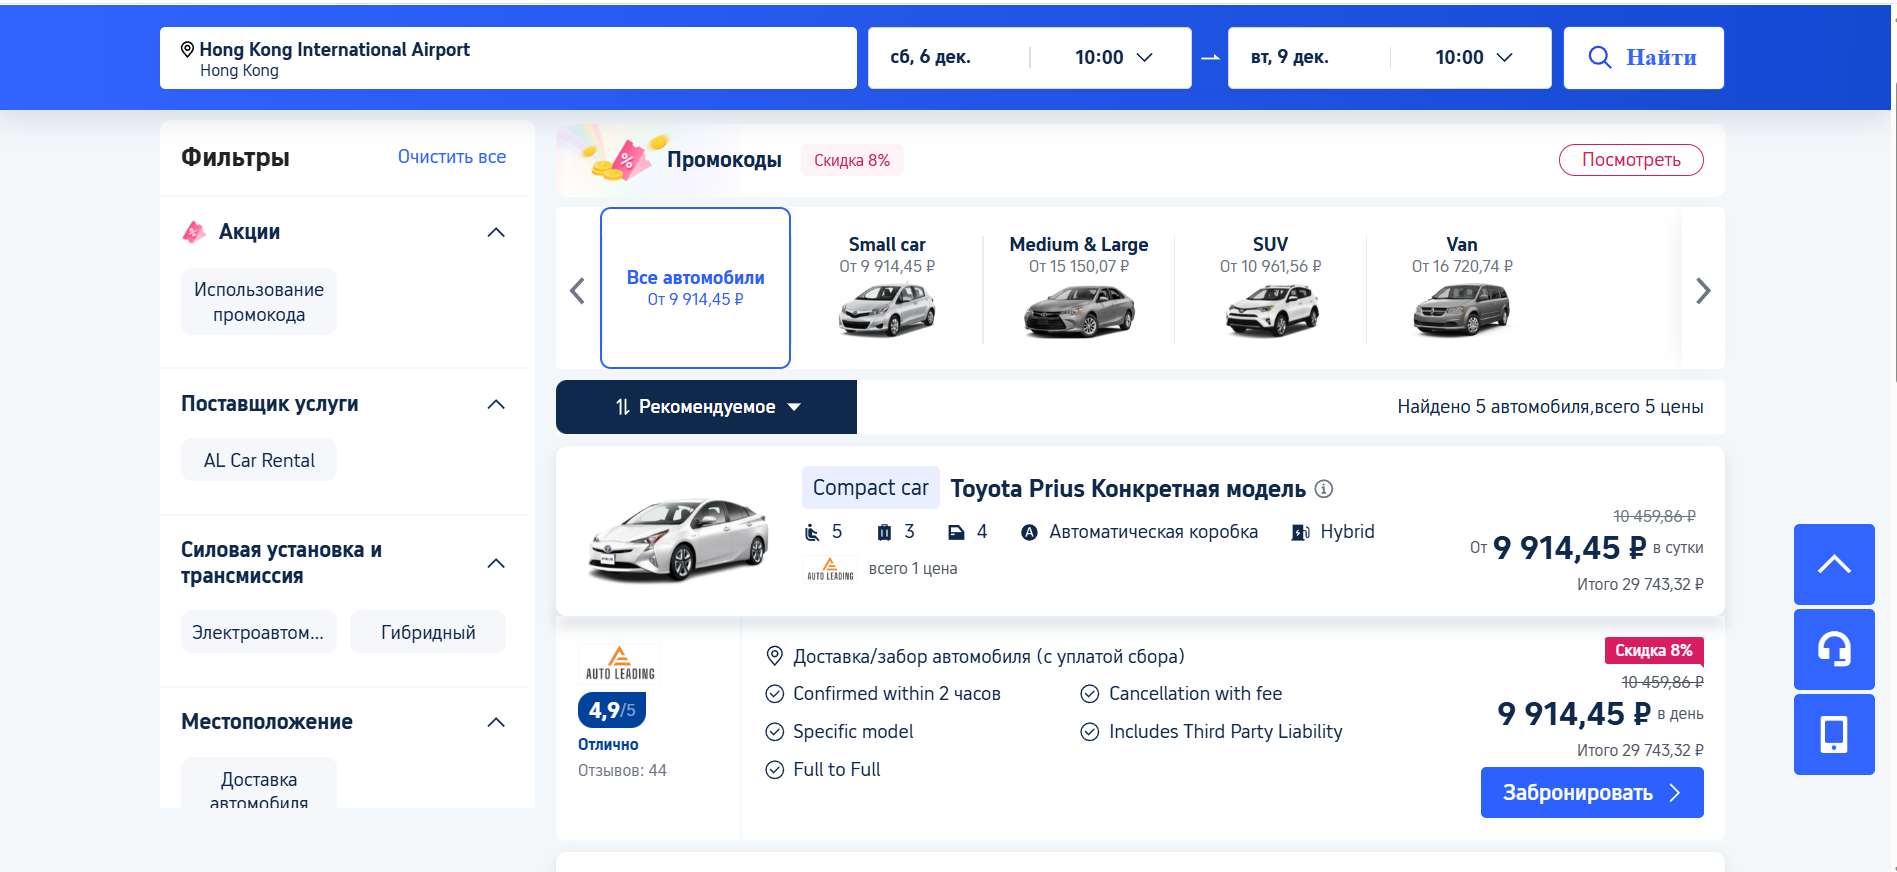
Task: Toggle the Гибридный filter chip
Action: (428, 632)
